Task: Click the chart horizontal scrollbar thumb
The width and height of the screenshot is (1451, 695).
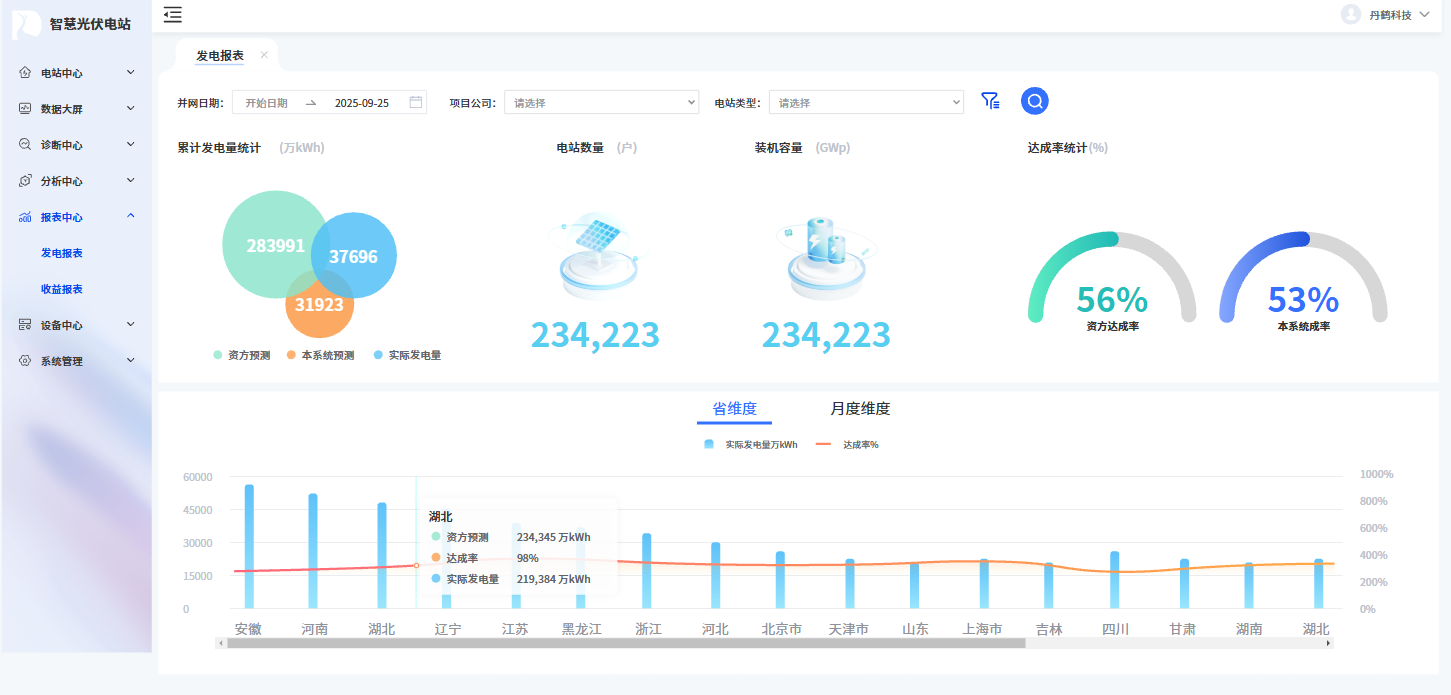Action: pyautogui.click(x=626, y=643)
